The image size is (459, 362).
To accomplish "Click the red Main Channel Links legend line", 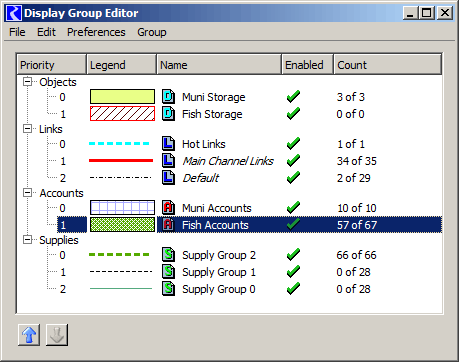I will 121,161.
